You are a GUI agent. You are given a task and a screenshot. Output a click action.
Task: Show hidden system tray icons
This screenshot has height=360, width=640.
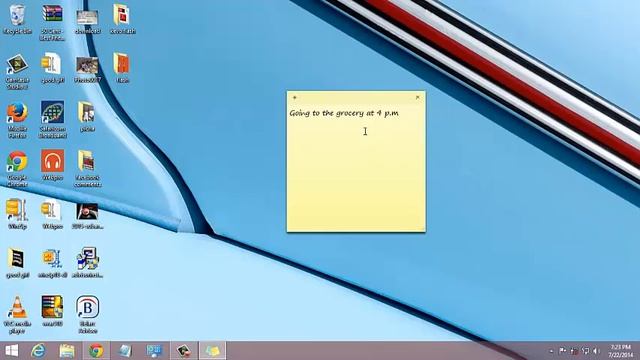(x=552, y=351)
